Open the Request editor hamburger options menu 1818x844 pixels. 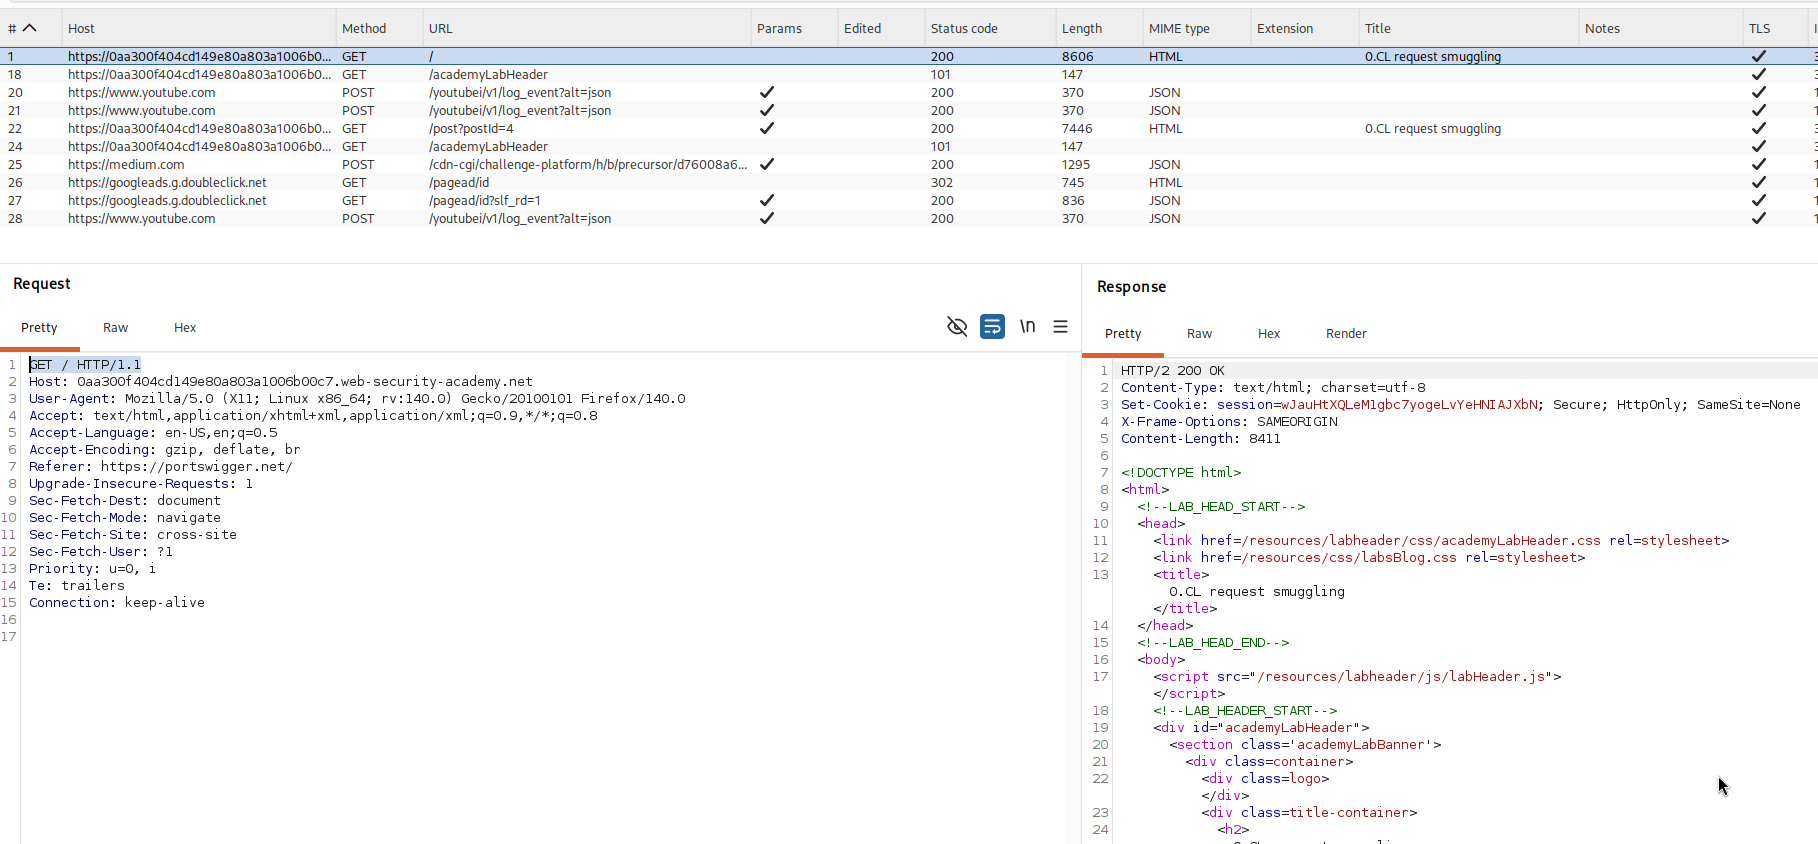point(1061,327)
